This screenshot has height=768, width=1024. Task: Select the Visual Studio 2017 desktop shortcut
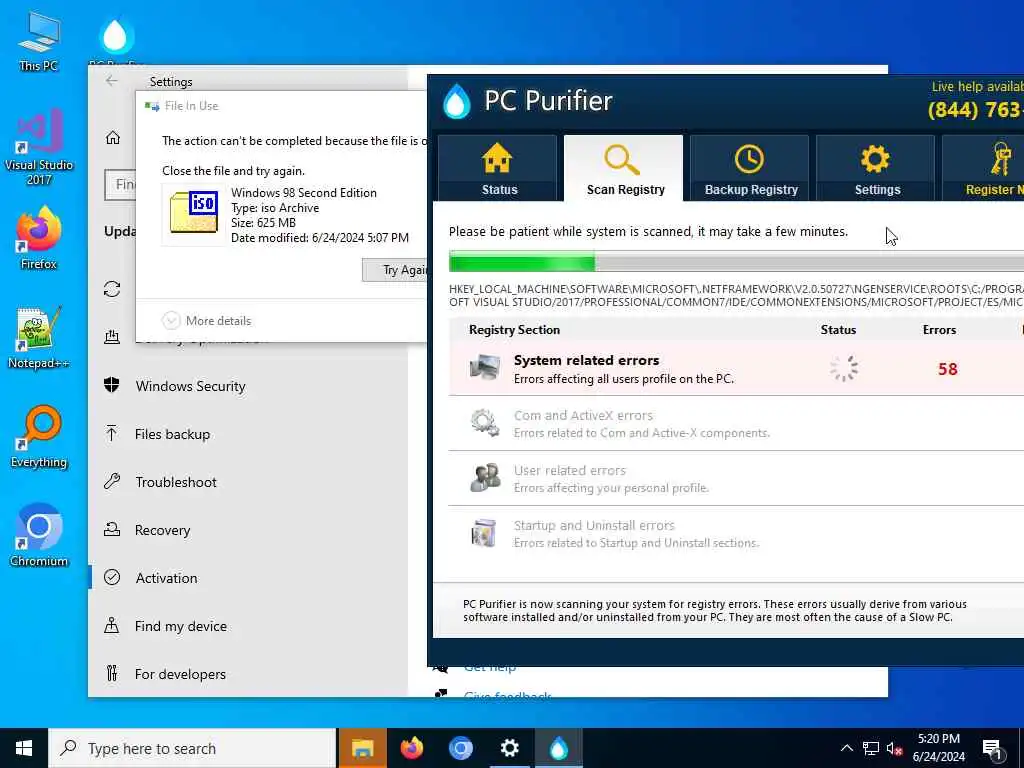[39, 147]
